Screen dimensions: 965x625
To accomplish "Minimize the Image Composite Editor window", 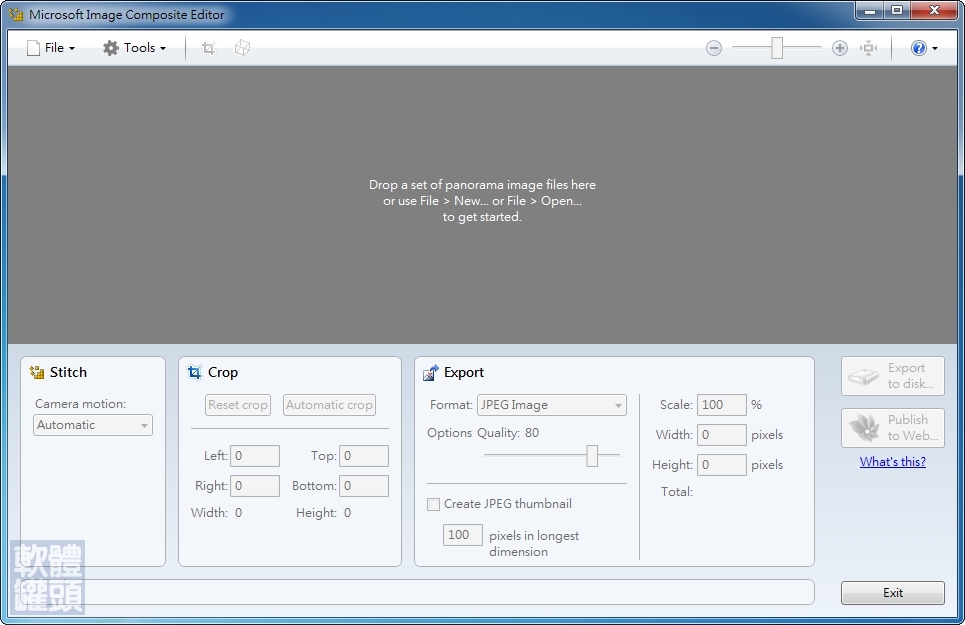I will (x=870, y=10).
